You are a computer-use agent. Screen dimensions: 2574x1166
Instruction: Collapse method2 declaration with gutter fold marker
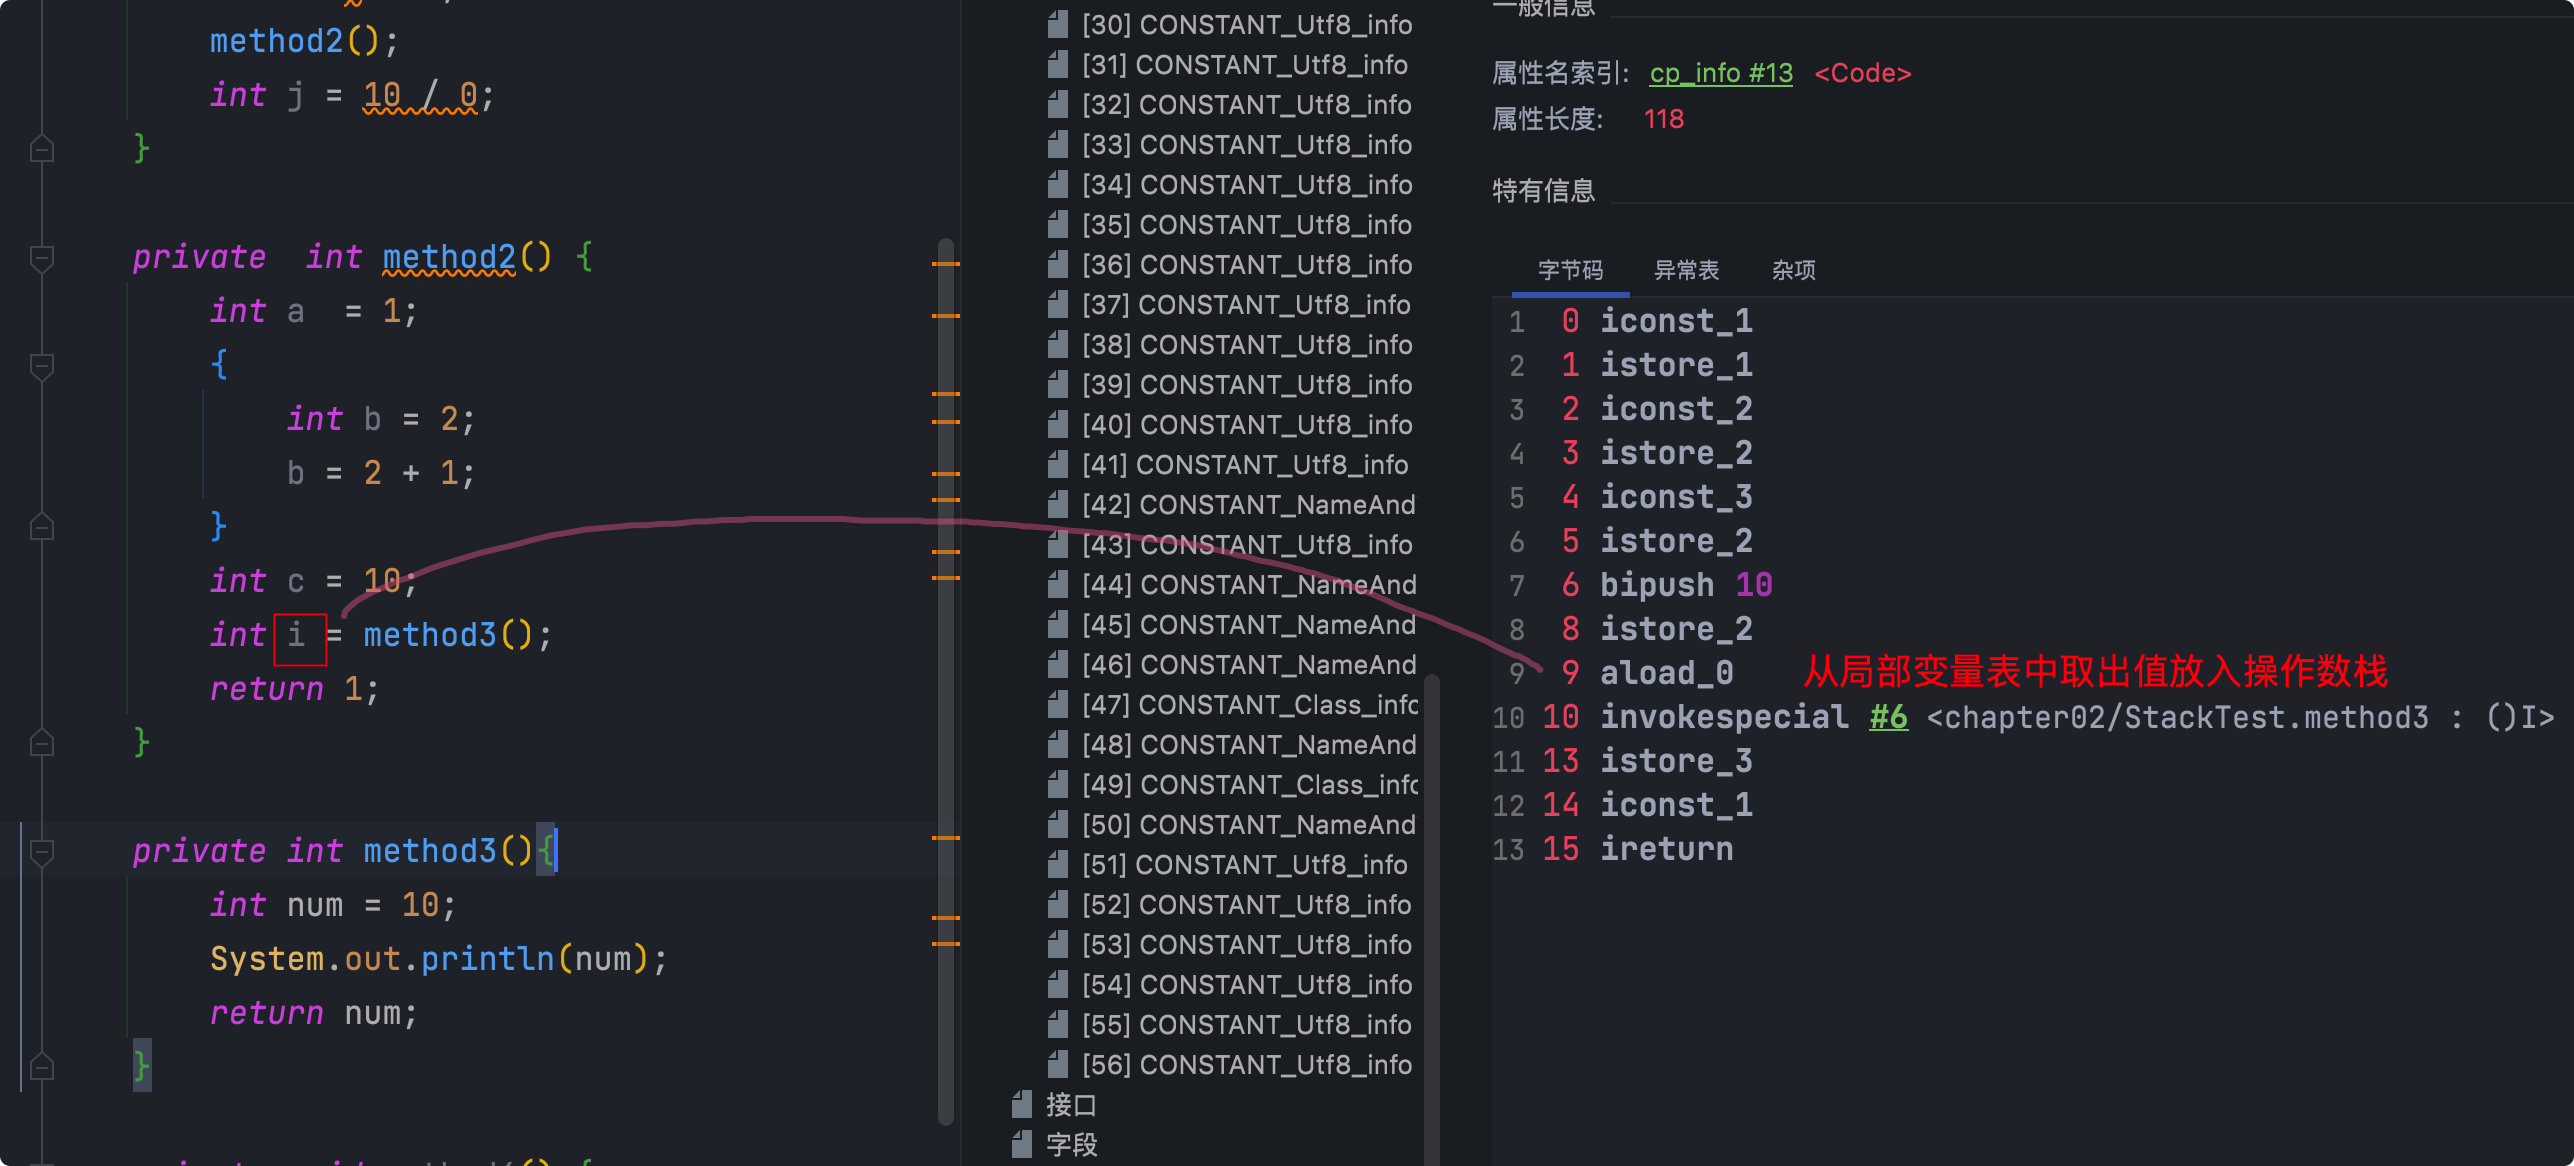click(42, 258)
